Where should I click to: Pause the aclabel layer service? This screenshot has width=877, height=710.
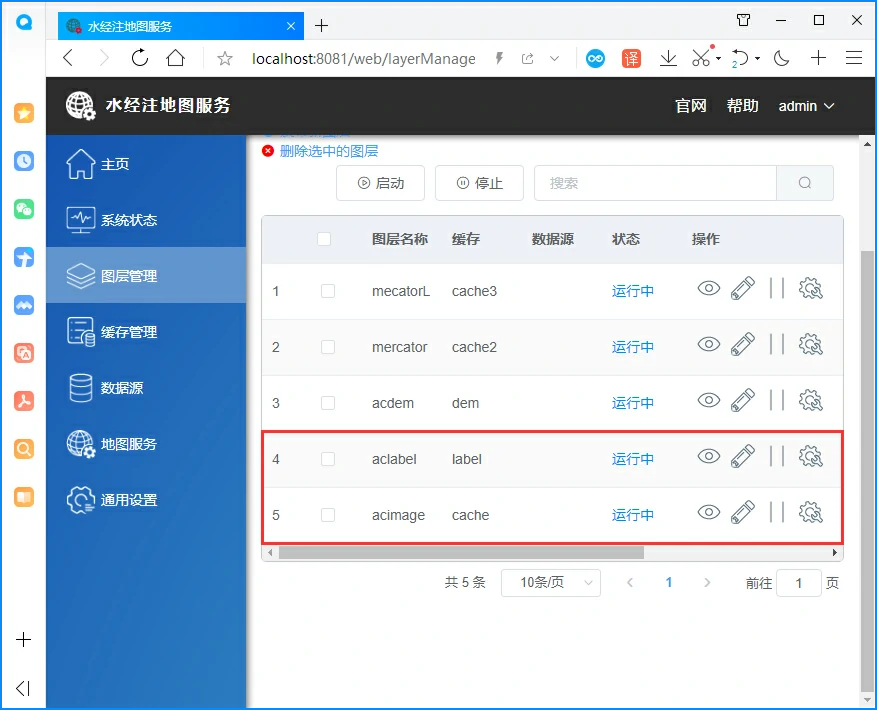777,457
